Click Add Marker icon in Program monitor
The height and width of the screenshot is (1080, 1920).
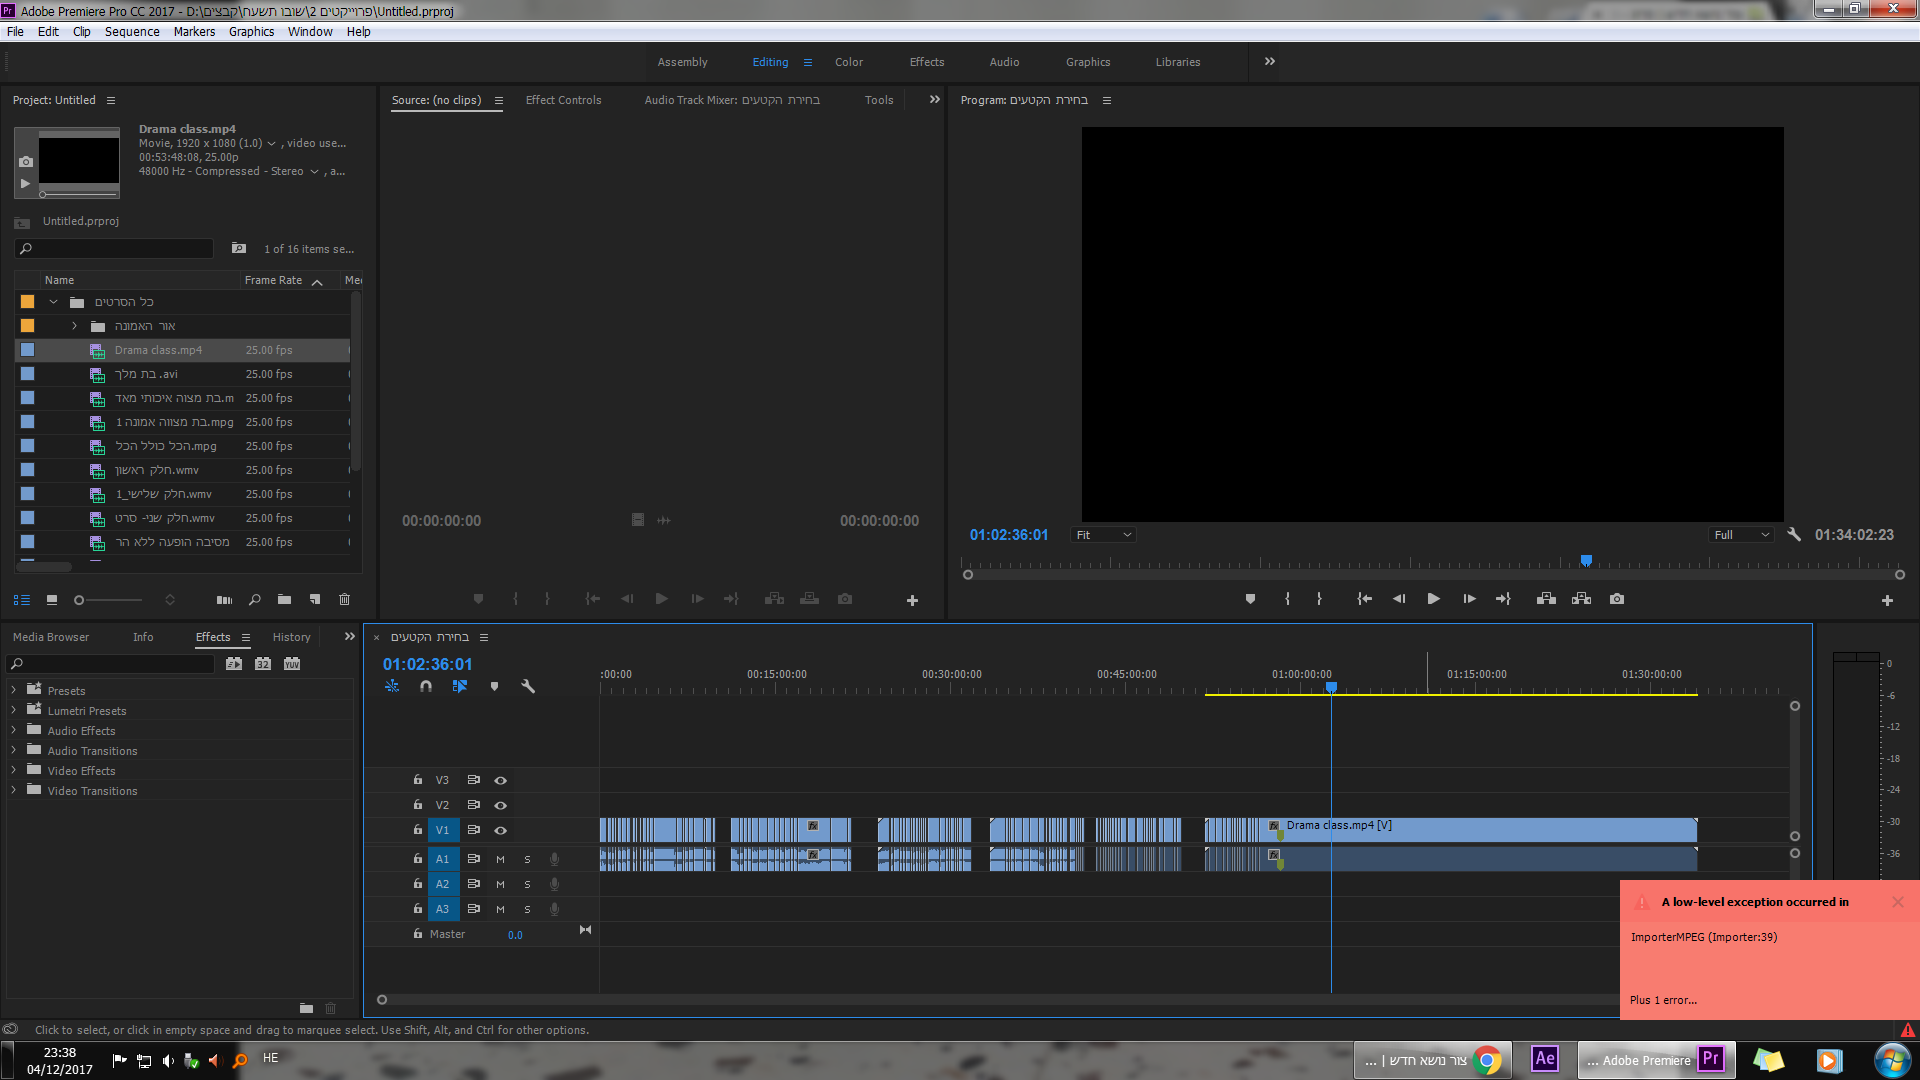(1250, 599)
